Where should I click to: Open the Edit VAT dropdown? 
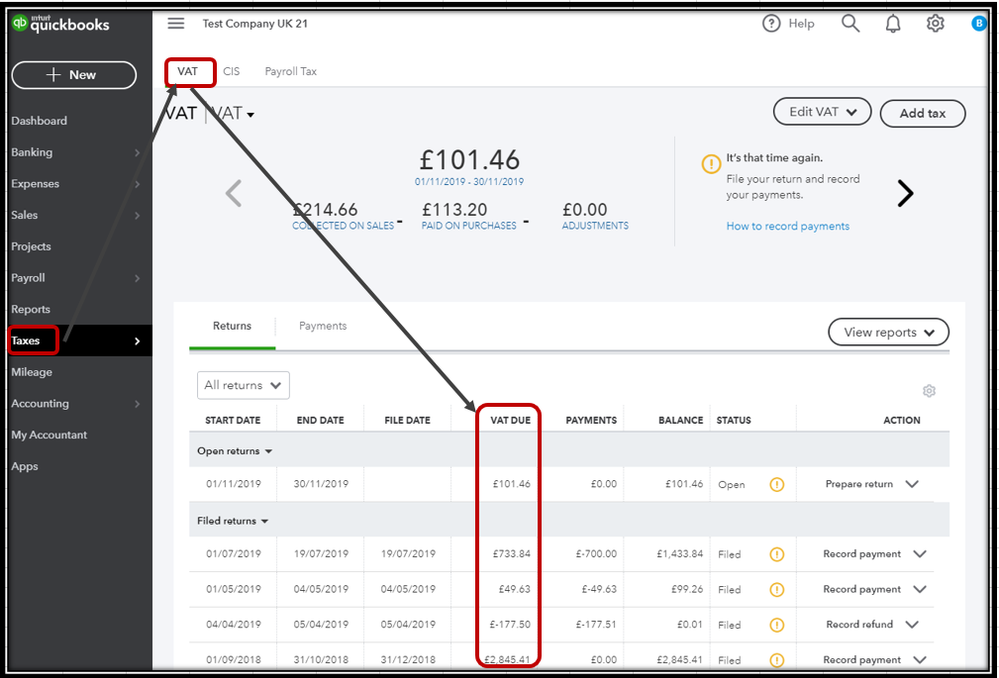(x=822, y=112)
